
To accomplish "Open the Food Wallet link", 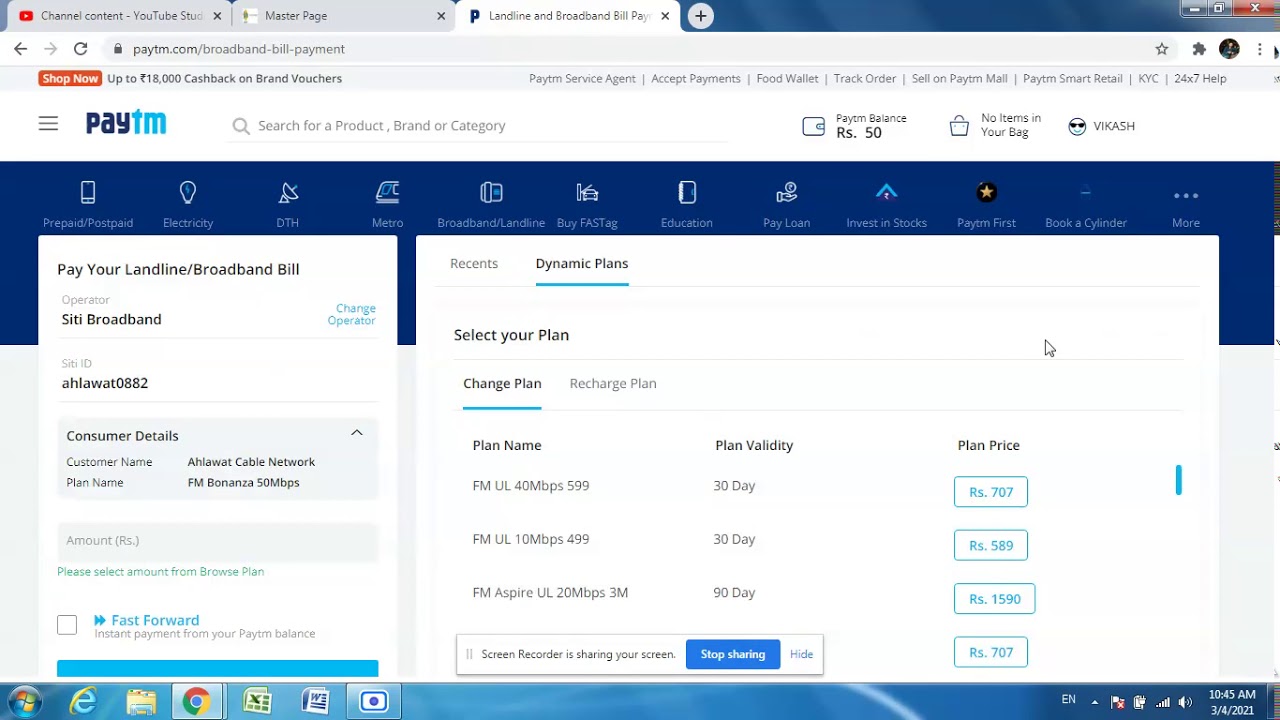I will (787, 78).
